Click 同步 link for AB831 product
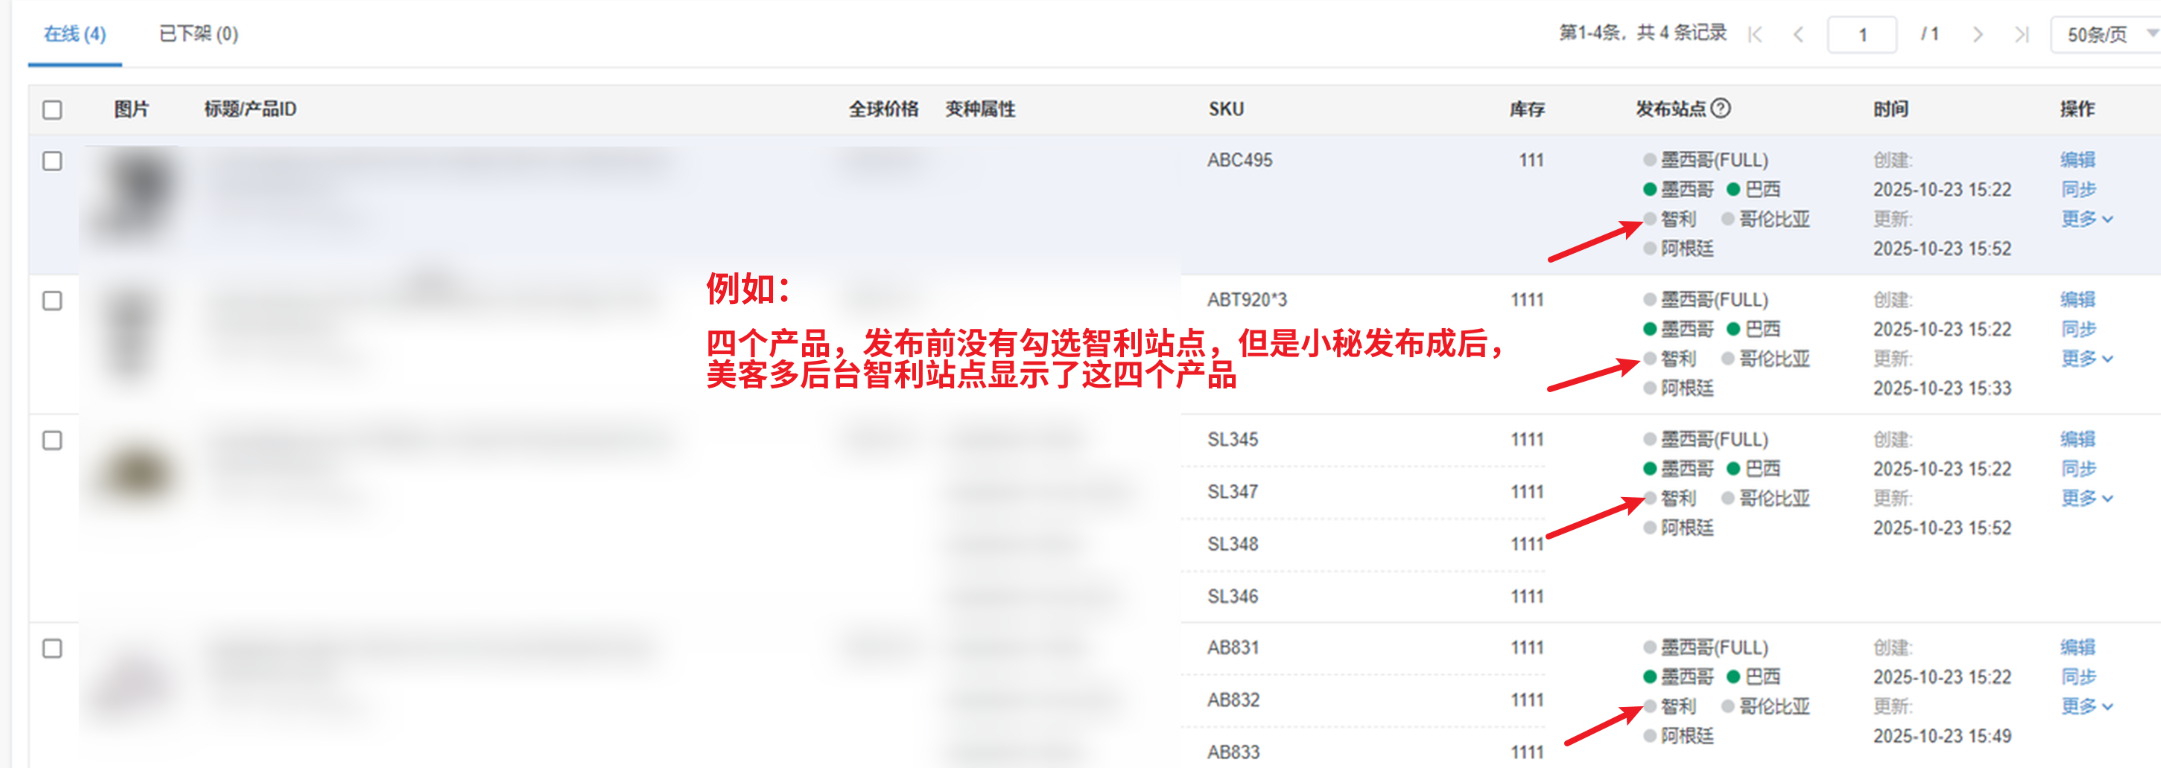 click(x=2077, y=677)
